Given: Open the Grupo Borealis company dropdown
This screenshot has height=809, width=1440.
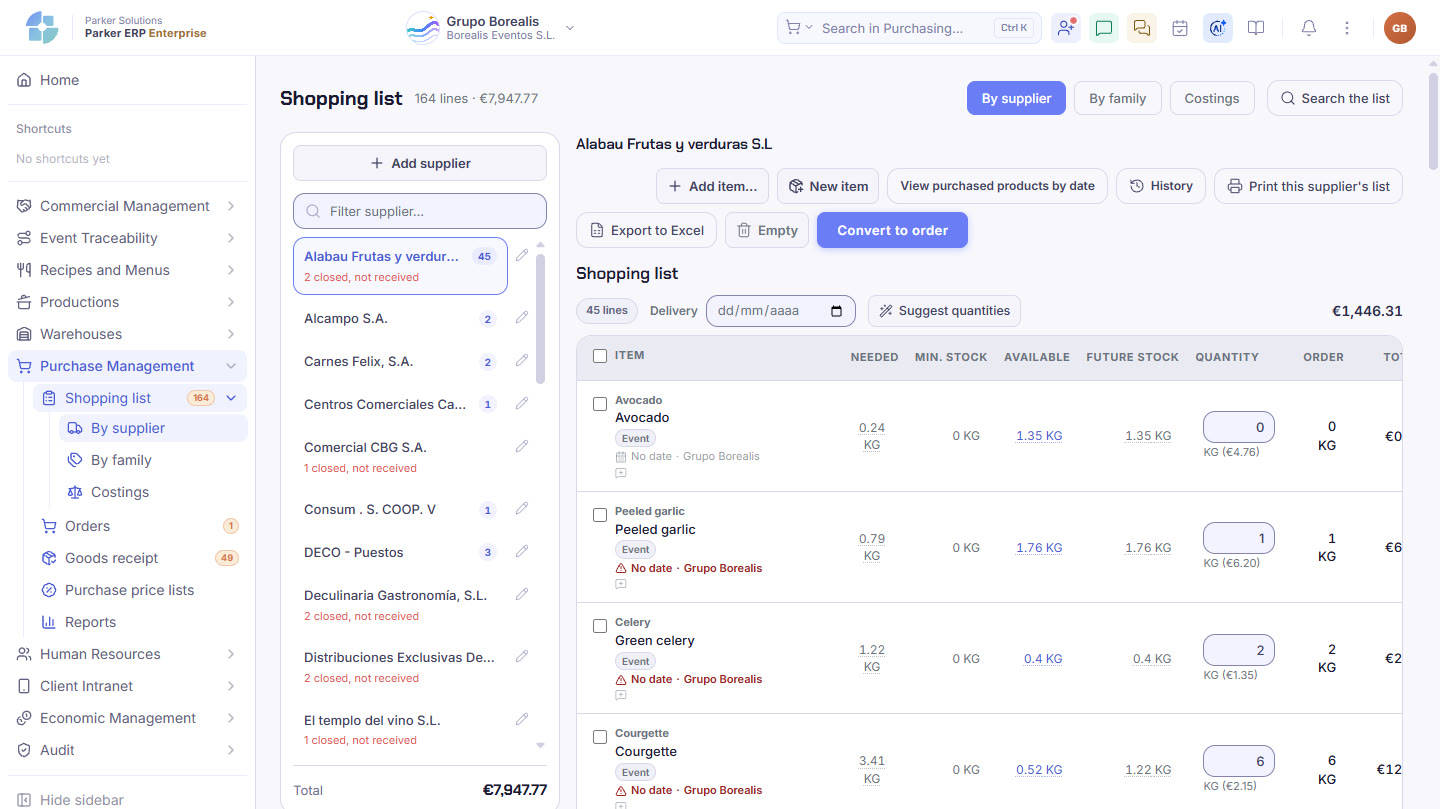Looking at the screenshot, I should click(x=491, y=28).
